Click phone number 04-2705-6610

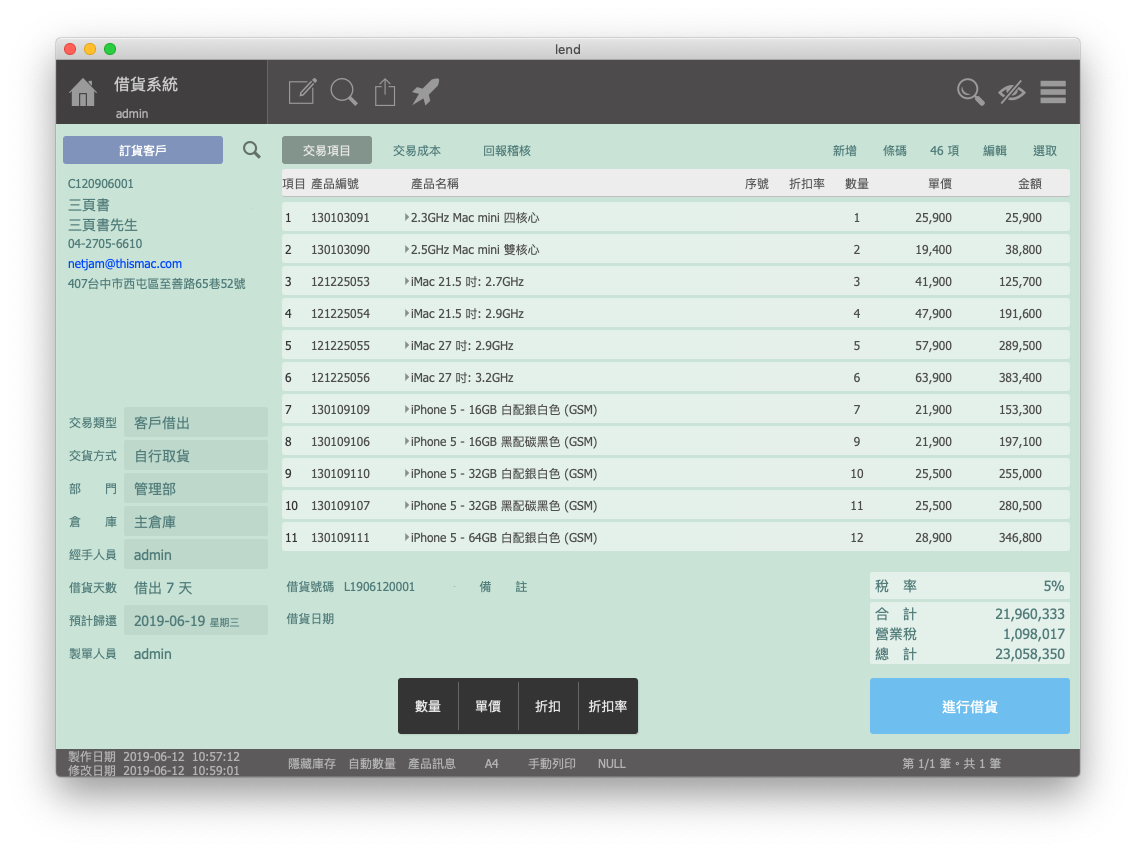(105, 244)
